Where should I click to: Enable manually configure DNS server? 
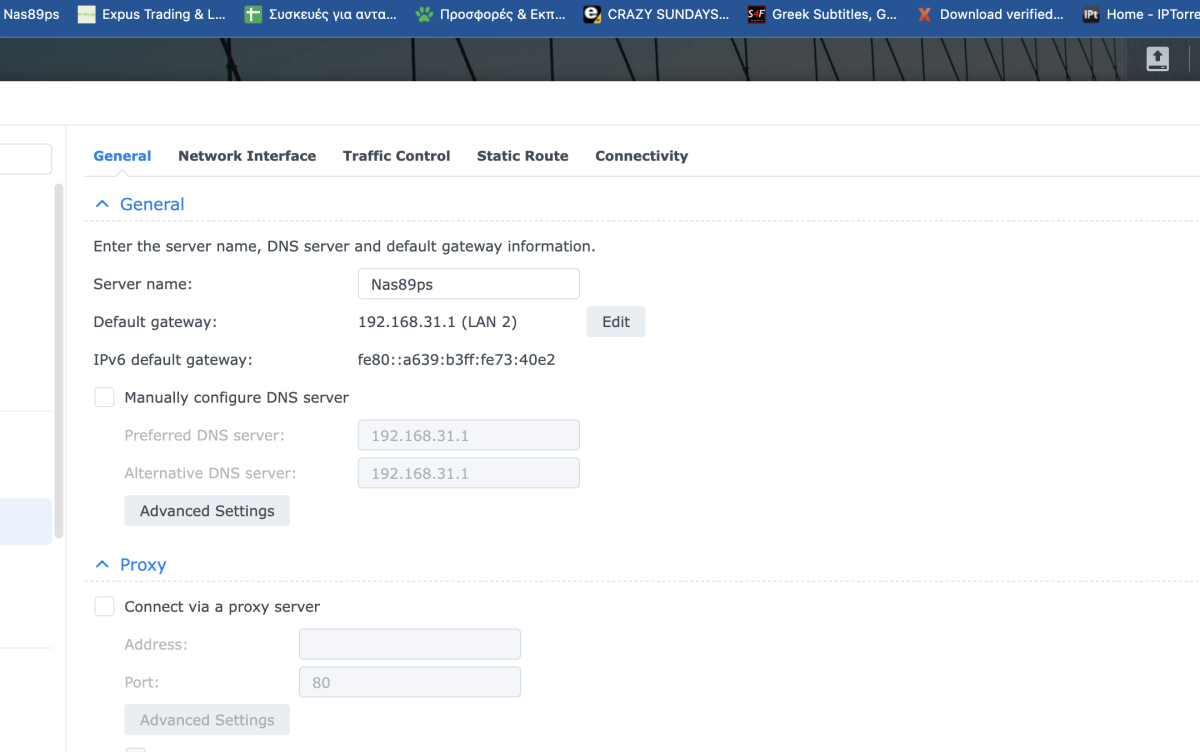[x=104, y=397]
